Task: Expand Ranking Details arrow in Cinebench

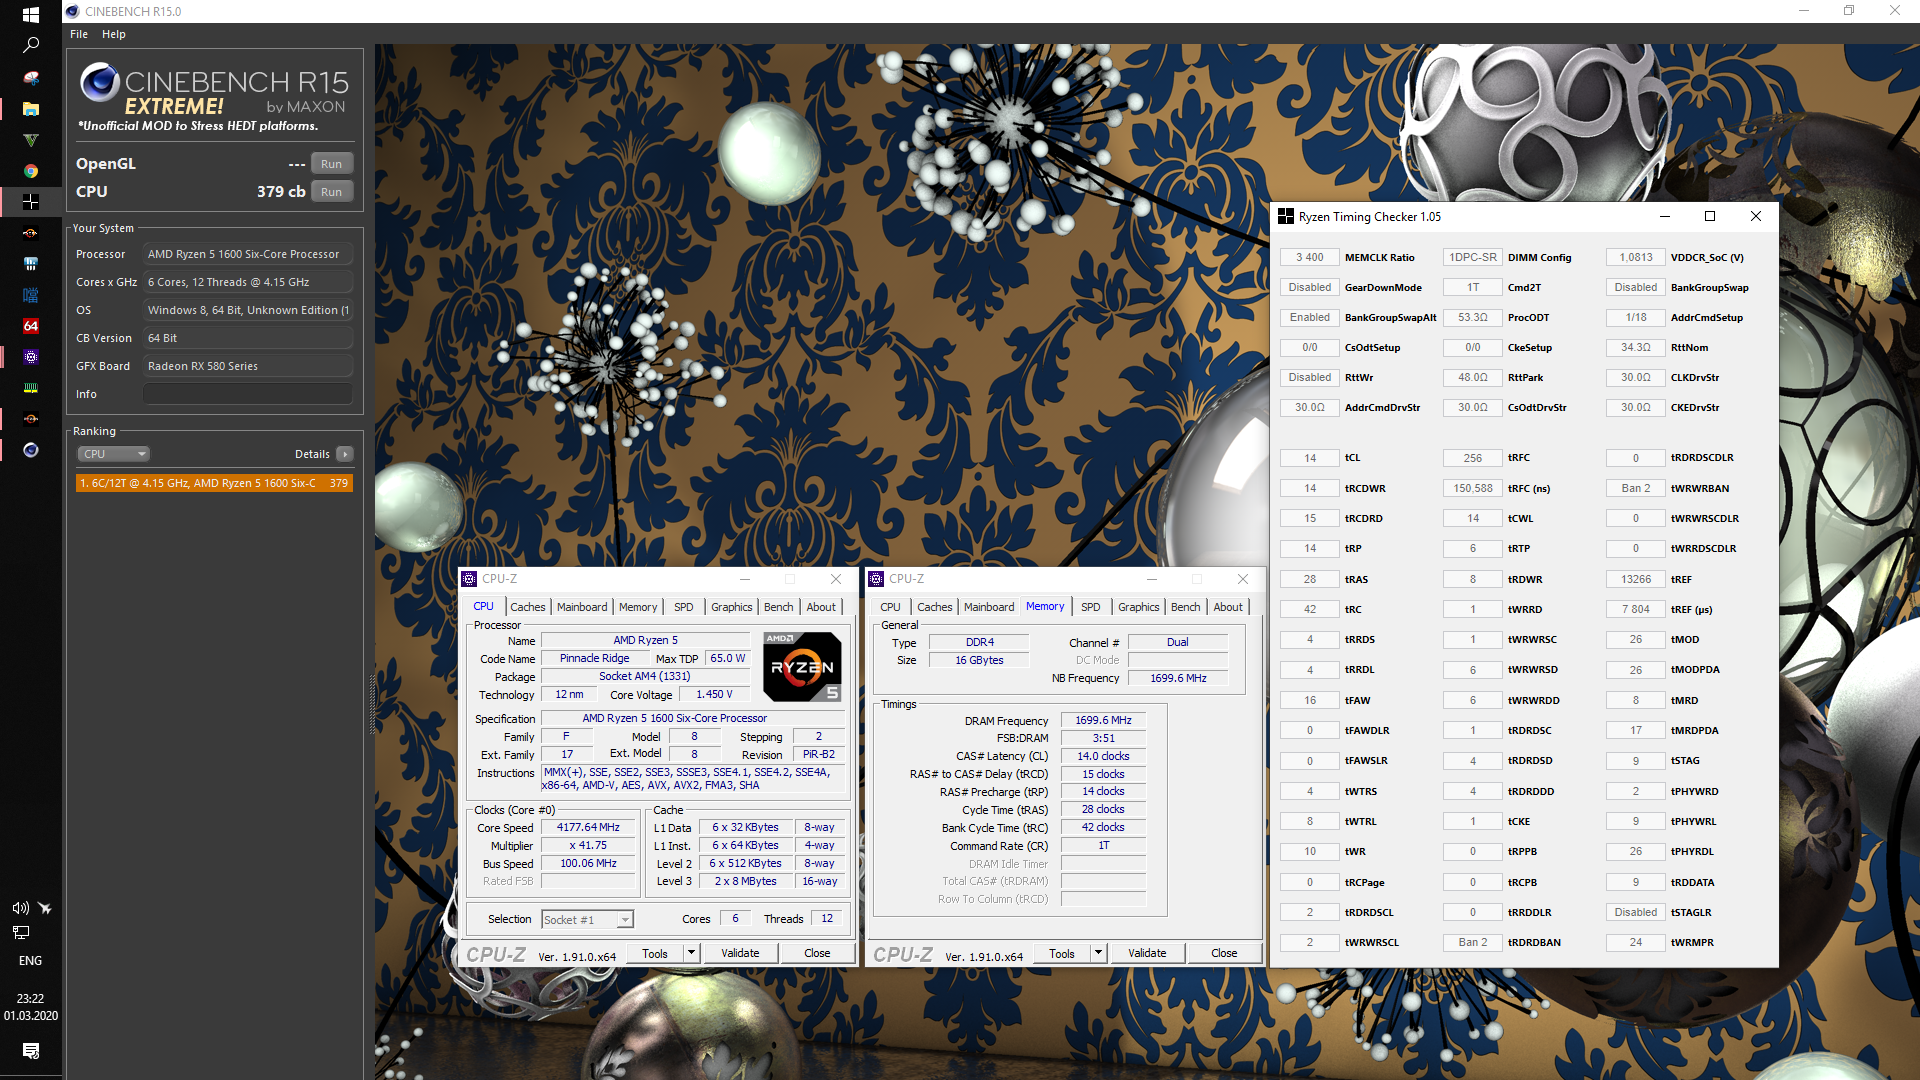Action: pyautogui.click(x=345, y=454)
